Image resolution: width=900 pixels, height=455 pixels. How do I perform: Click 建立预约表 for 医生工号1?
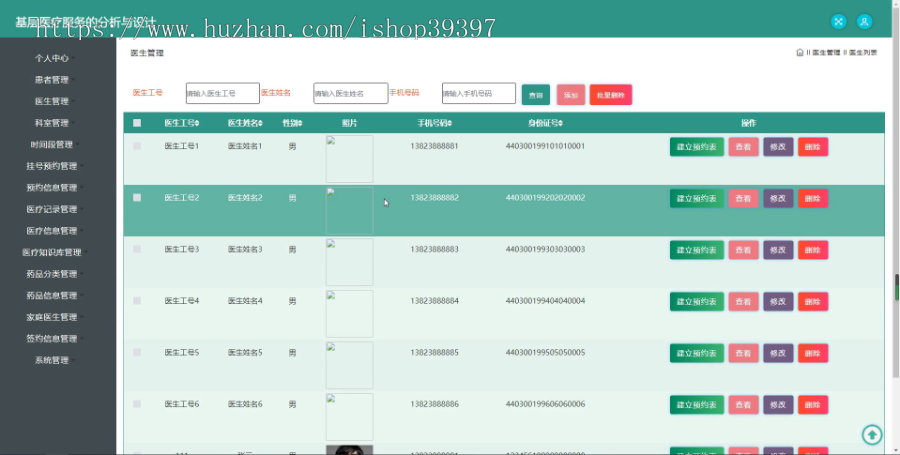(697, 147)
